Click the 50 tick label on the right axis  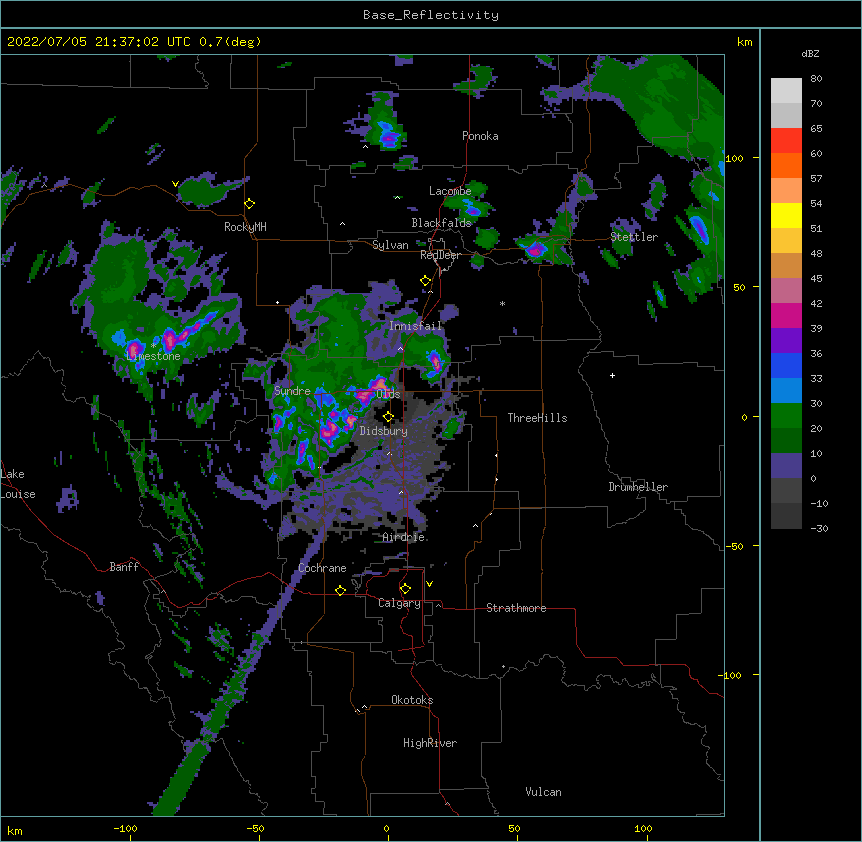click(x=739, y=287)
